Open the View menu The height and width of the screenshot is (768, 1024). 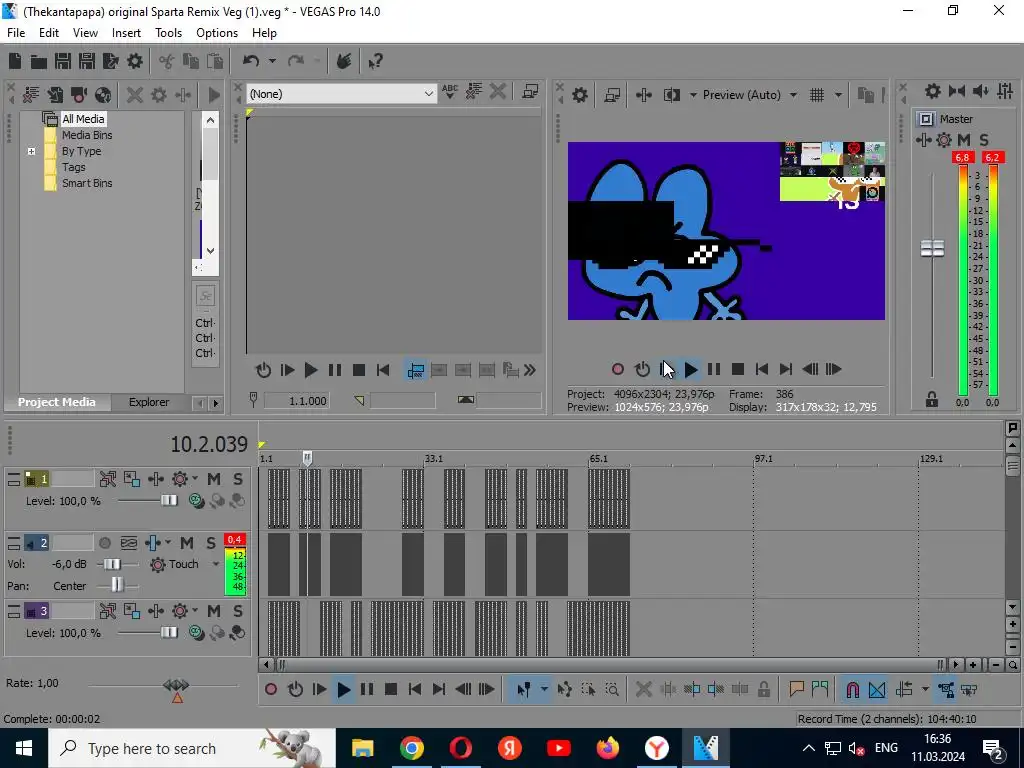[85, 33]
